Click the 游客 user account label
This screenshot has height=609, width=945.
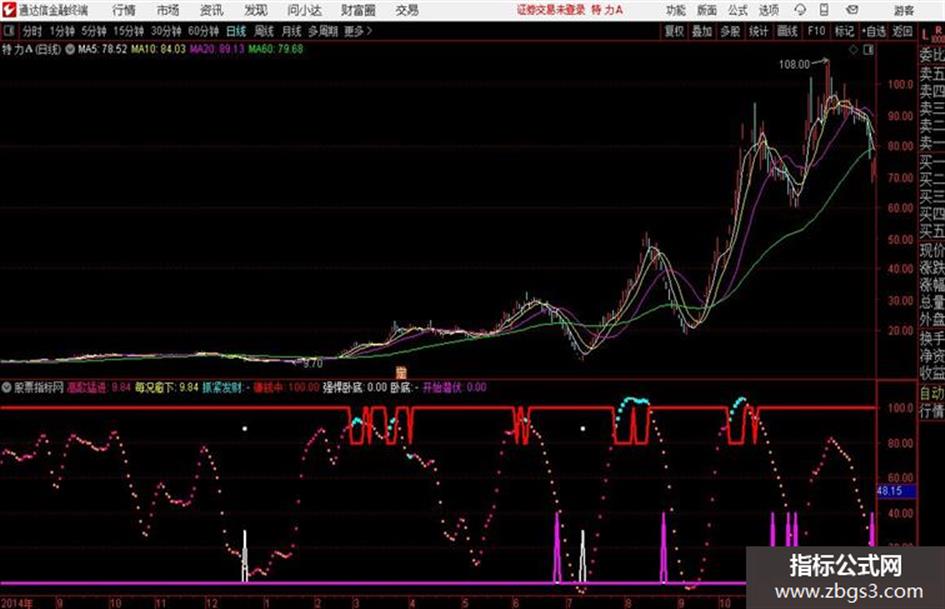click(903, 10)
